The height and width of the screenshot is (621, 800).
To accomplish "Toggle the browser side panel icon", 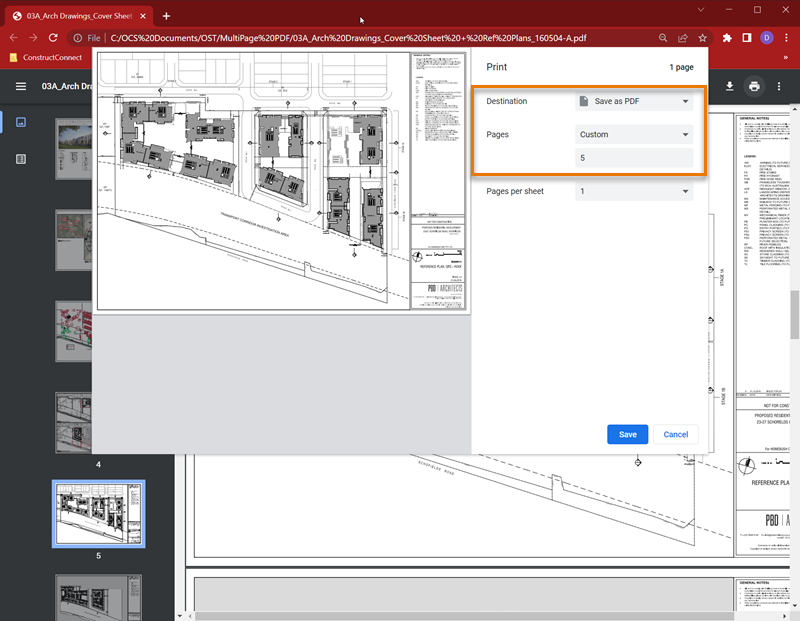I will (747, 38).
